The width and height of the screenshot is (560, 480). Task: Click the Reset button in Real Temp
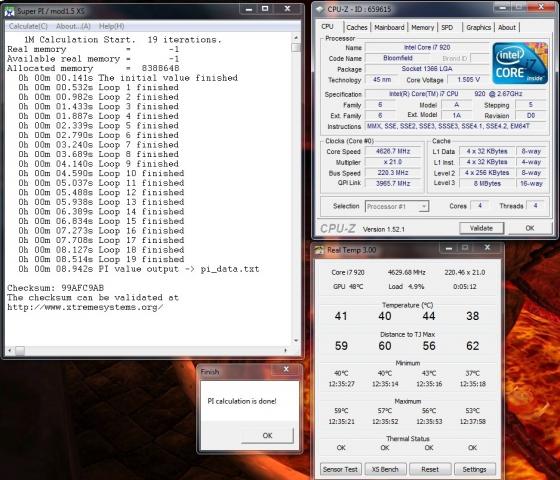[430, 469]
